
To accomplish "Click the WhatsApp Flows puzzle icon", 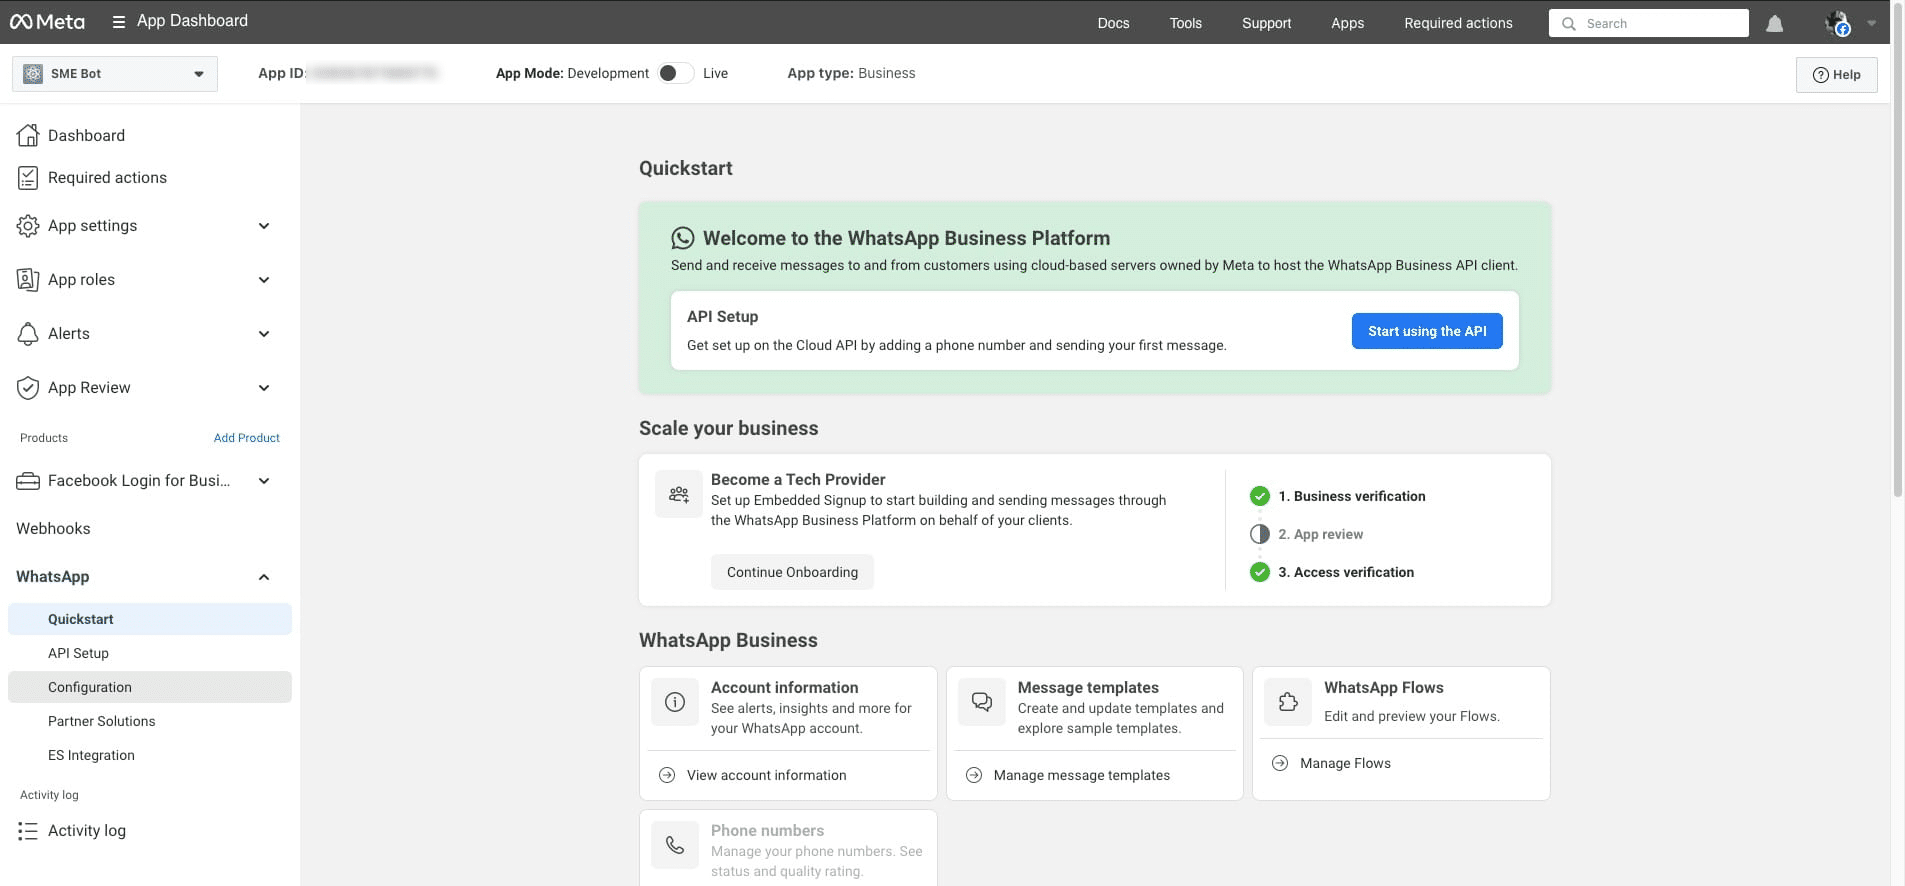I will click(x=1288, y=702).
